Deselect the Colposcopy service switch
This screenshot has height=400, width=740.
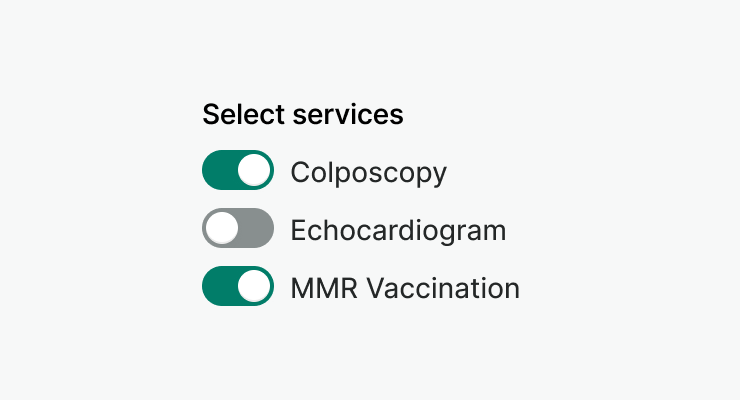238,171
